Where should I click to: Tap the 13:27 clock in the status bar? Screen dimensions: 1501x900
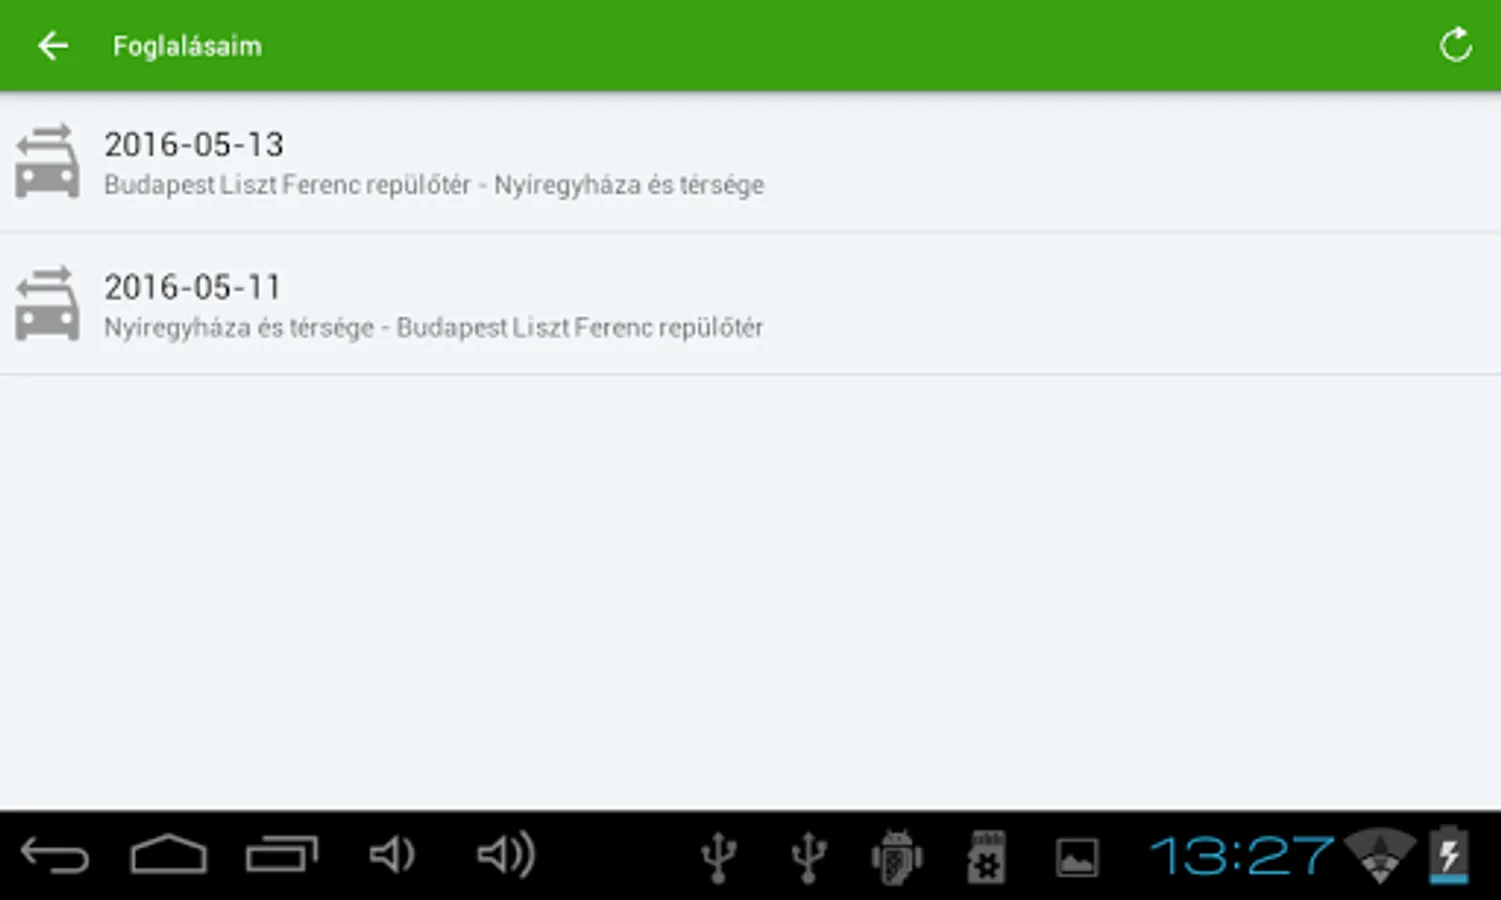point(1242,856)
